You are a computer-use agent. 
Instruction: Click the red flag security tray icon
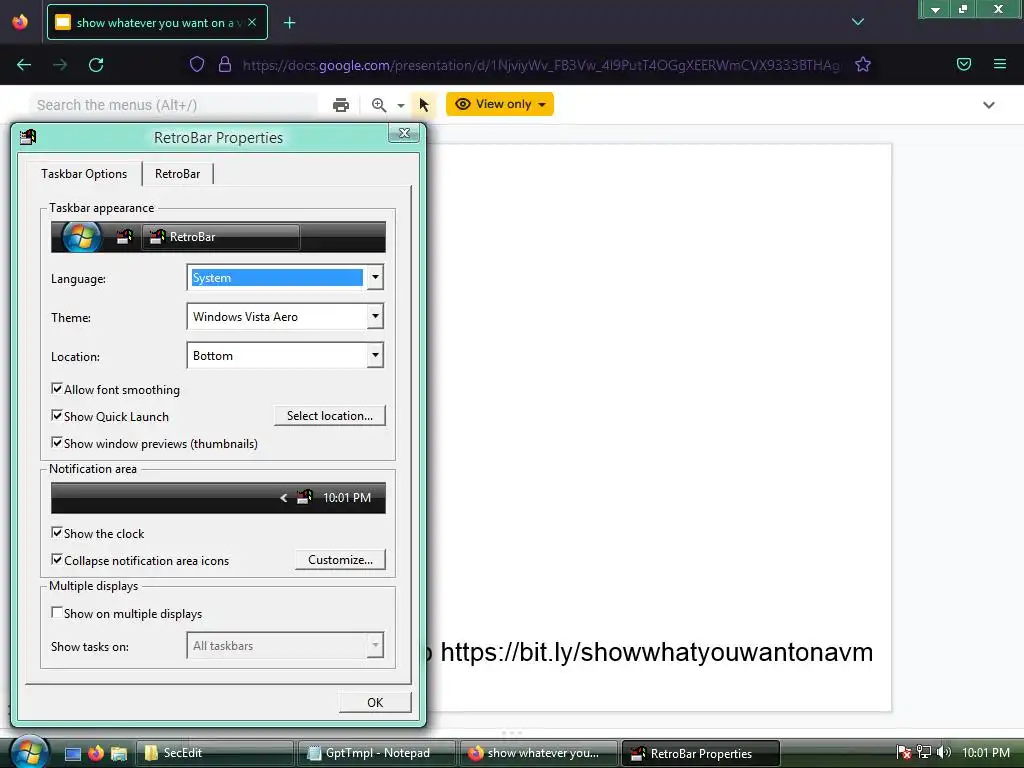[x=904, y=753]
